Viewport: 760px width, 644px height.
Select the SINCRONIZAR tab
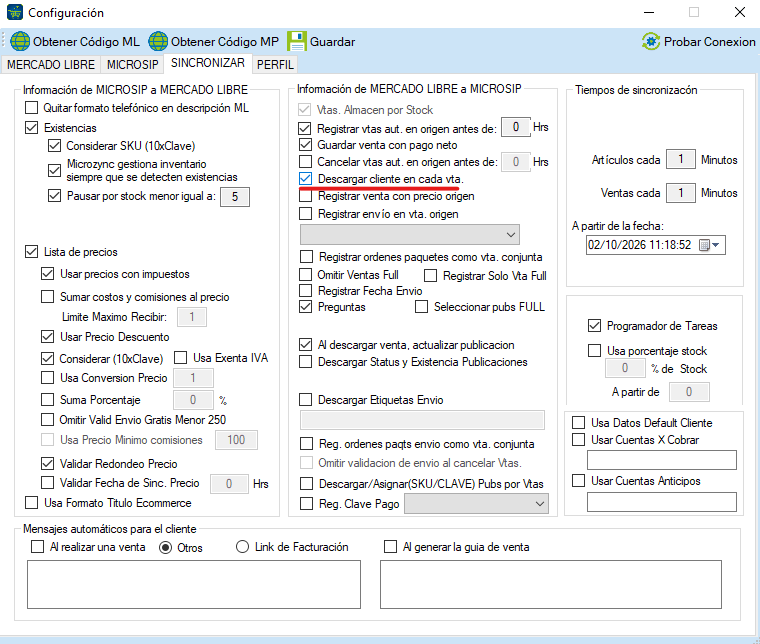pyautogui.click(x=208, y=63)
